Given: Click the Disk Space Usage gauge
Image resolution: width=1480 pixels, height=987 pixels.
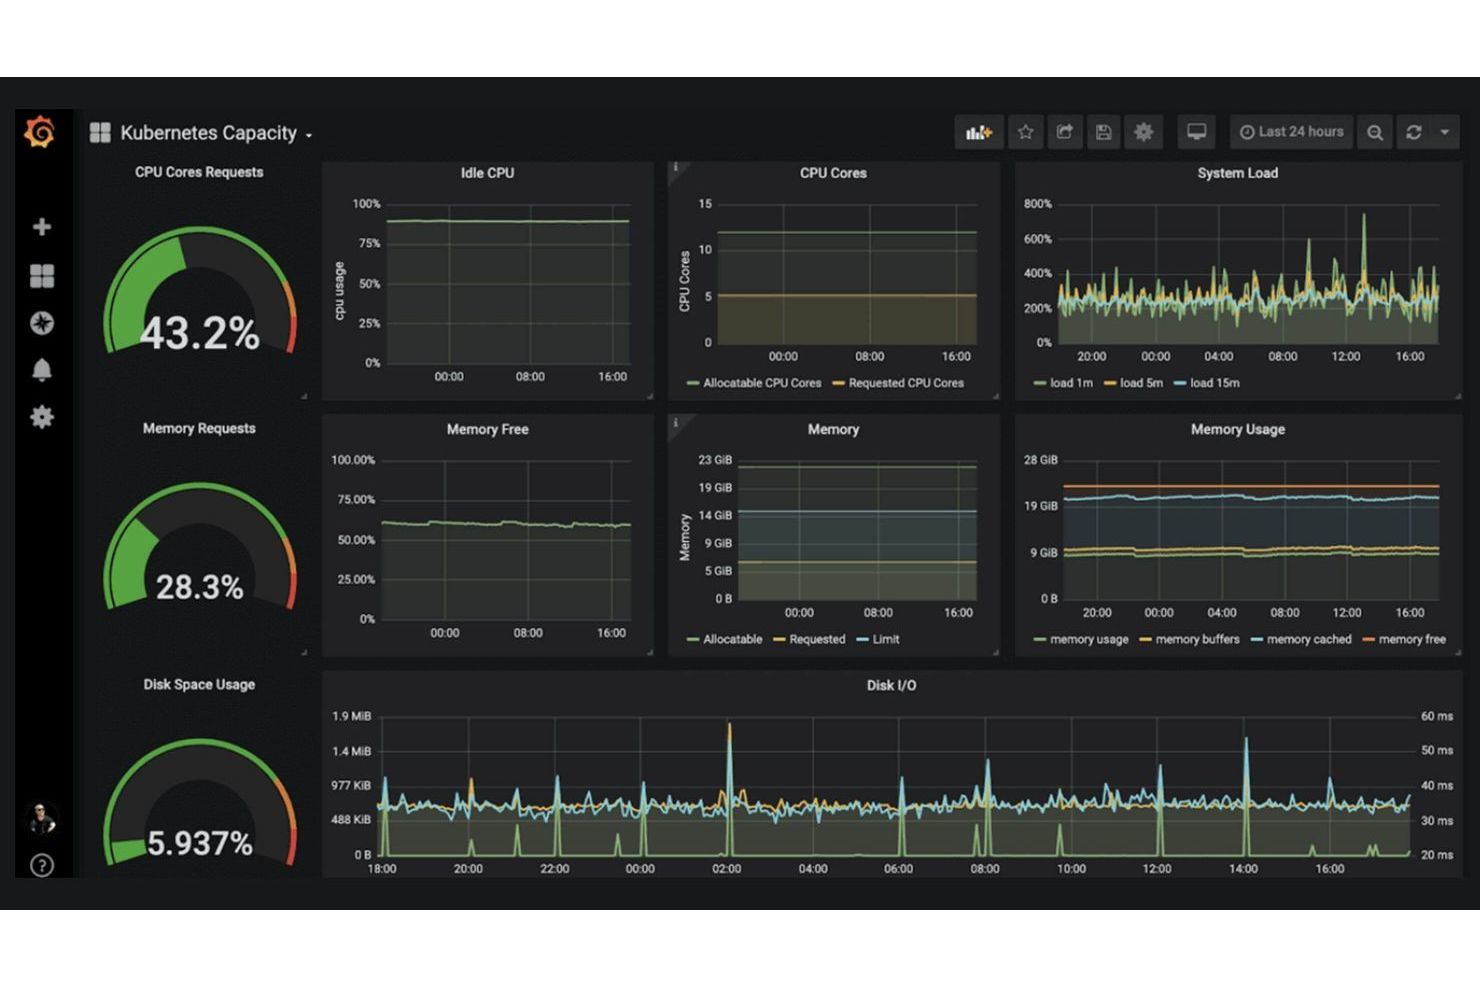Looking at the screenshot, I should (x=198, y=805).
